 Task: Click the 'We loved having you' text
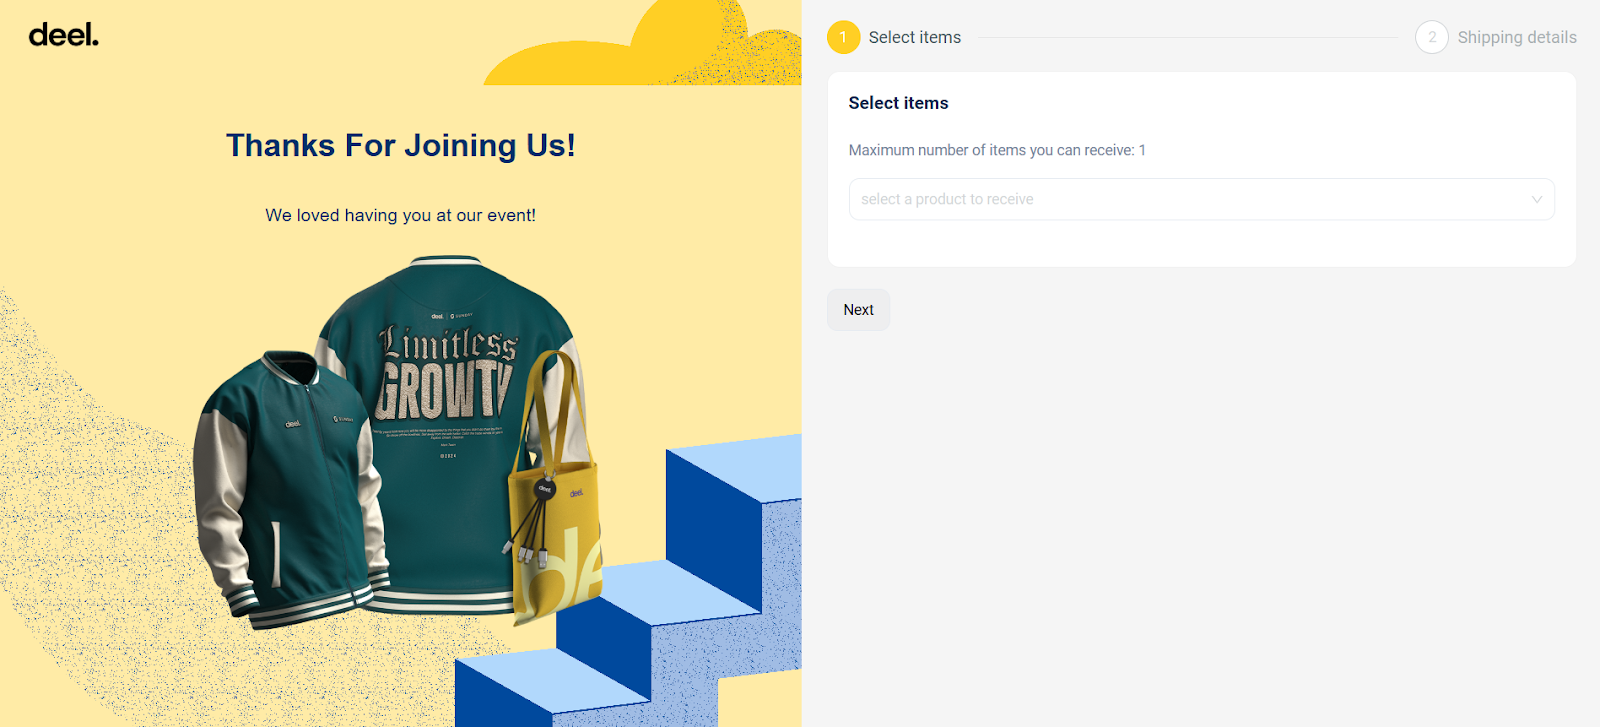(400, 215)
